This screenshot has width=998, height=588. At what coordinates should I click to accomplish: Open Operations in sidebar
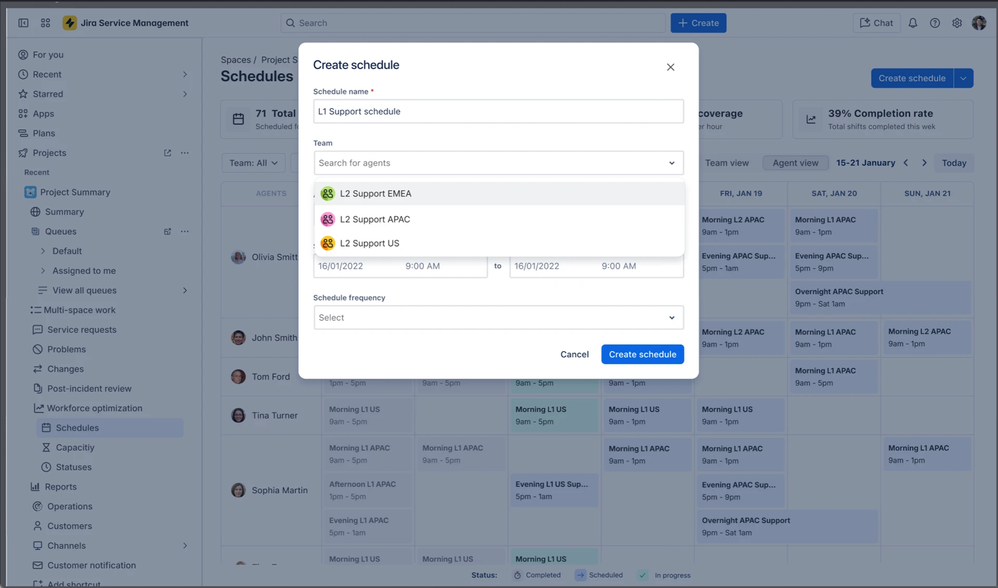point(69,507)
